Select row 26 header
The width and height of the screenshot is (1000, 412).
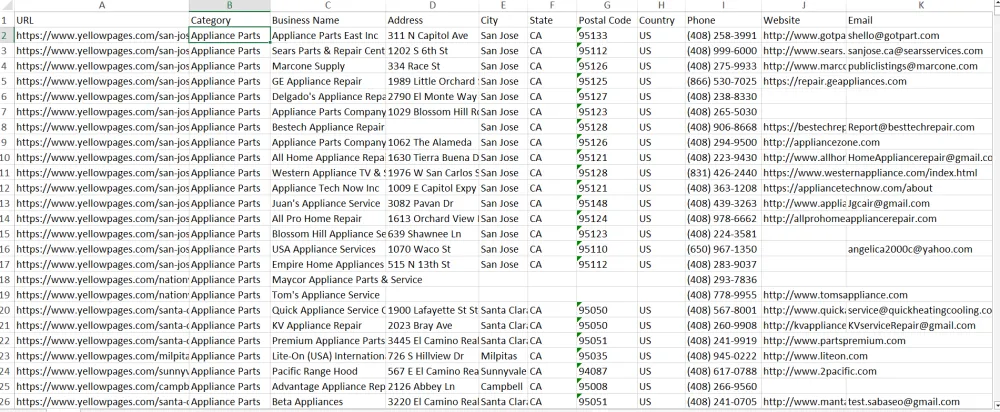(x=6, y=402)
